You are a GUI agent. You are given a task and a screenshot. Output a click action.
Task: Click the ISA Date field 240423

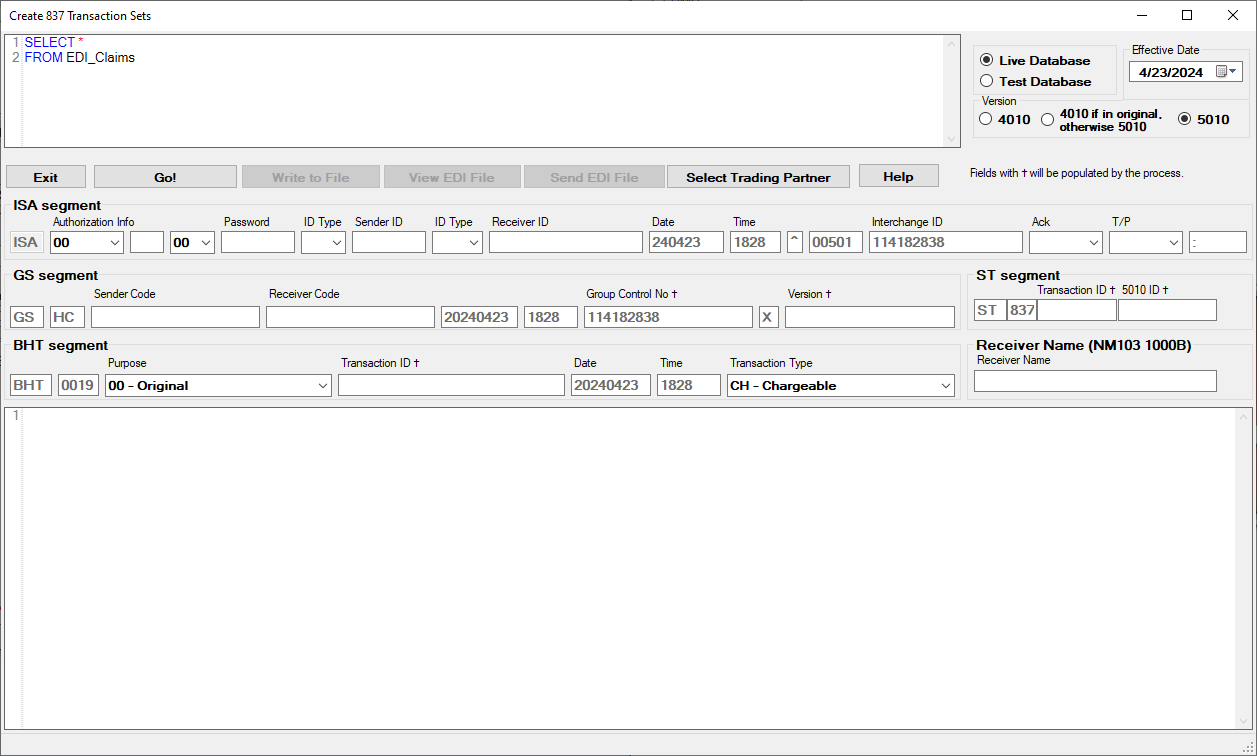pyautogui.click(x=687, y=242)
